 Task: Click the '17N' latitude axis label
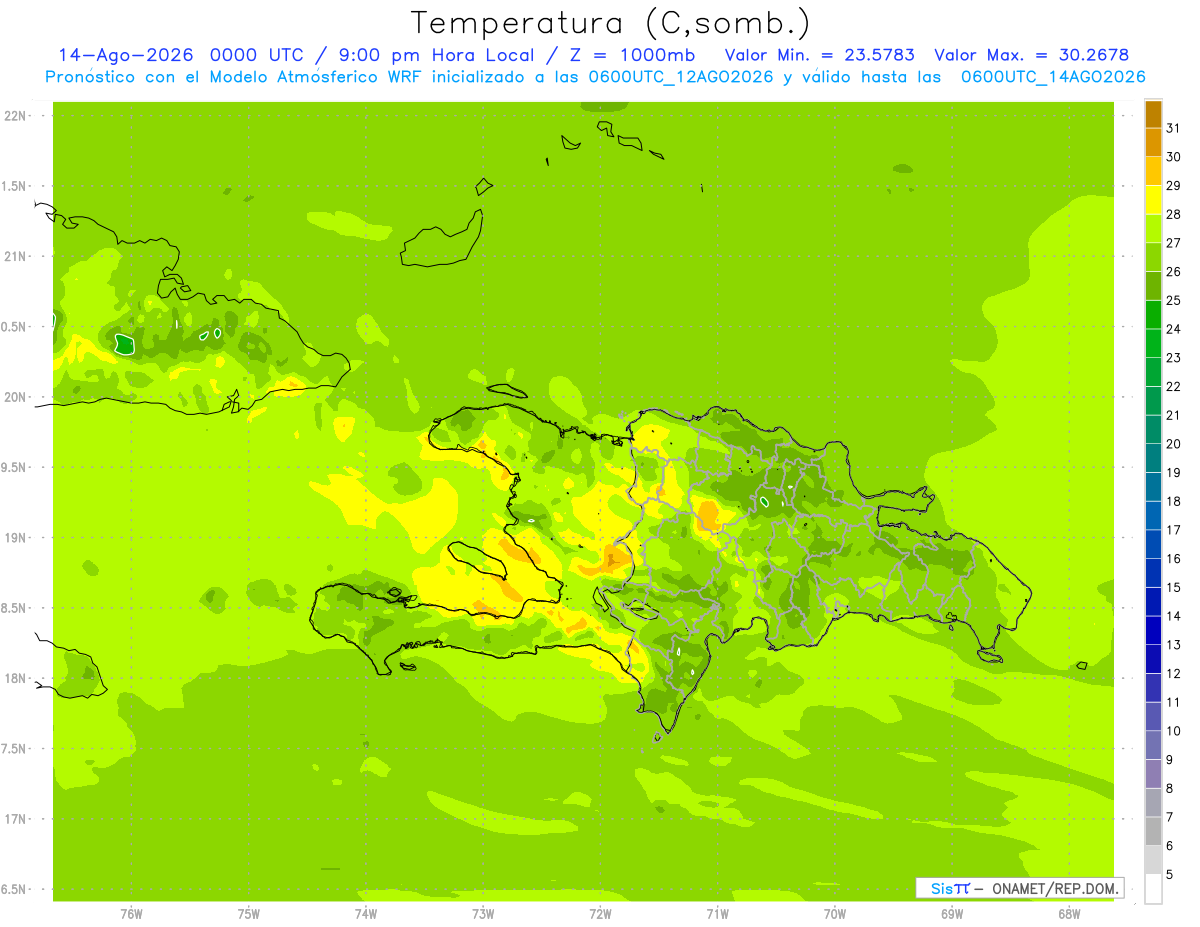click(14, 819)
